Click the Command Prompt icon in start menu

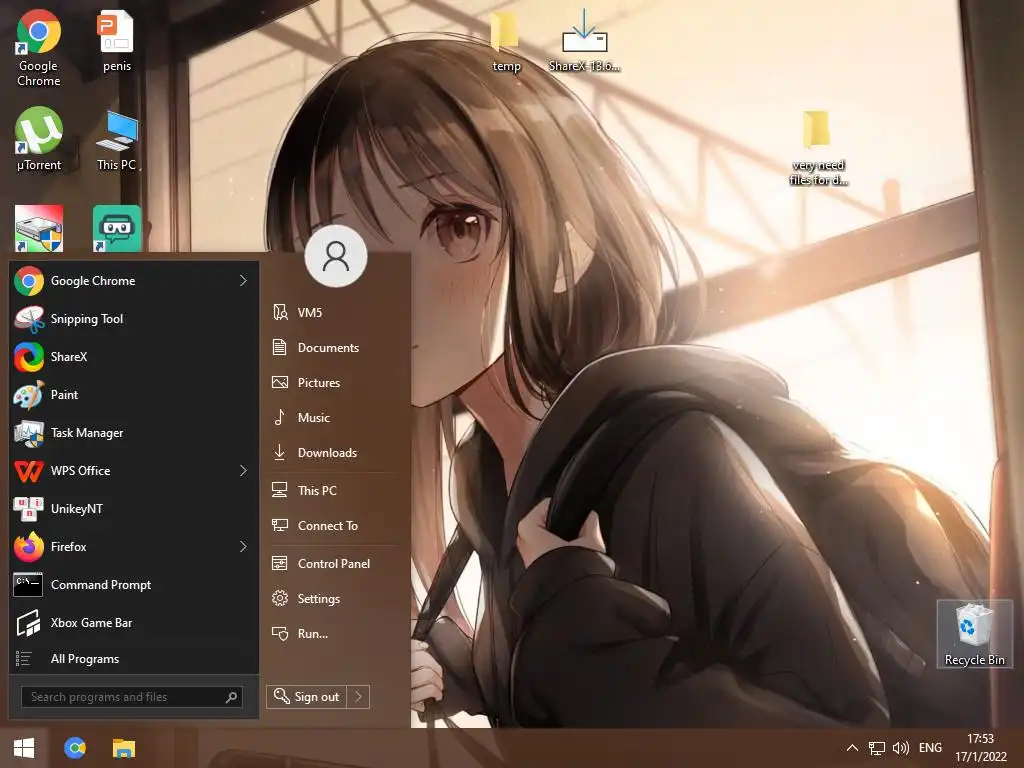[x=28, y=584]
